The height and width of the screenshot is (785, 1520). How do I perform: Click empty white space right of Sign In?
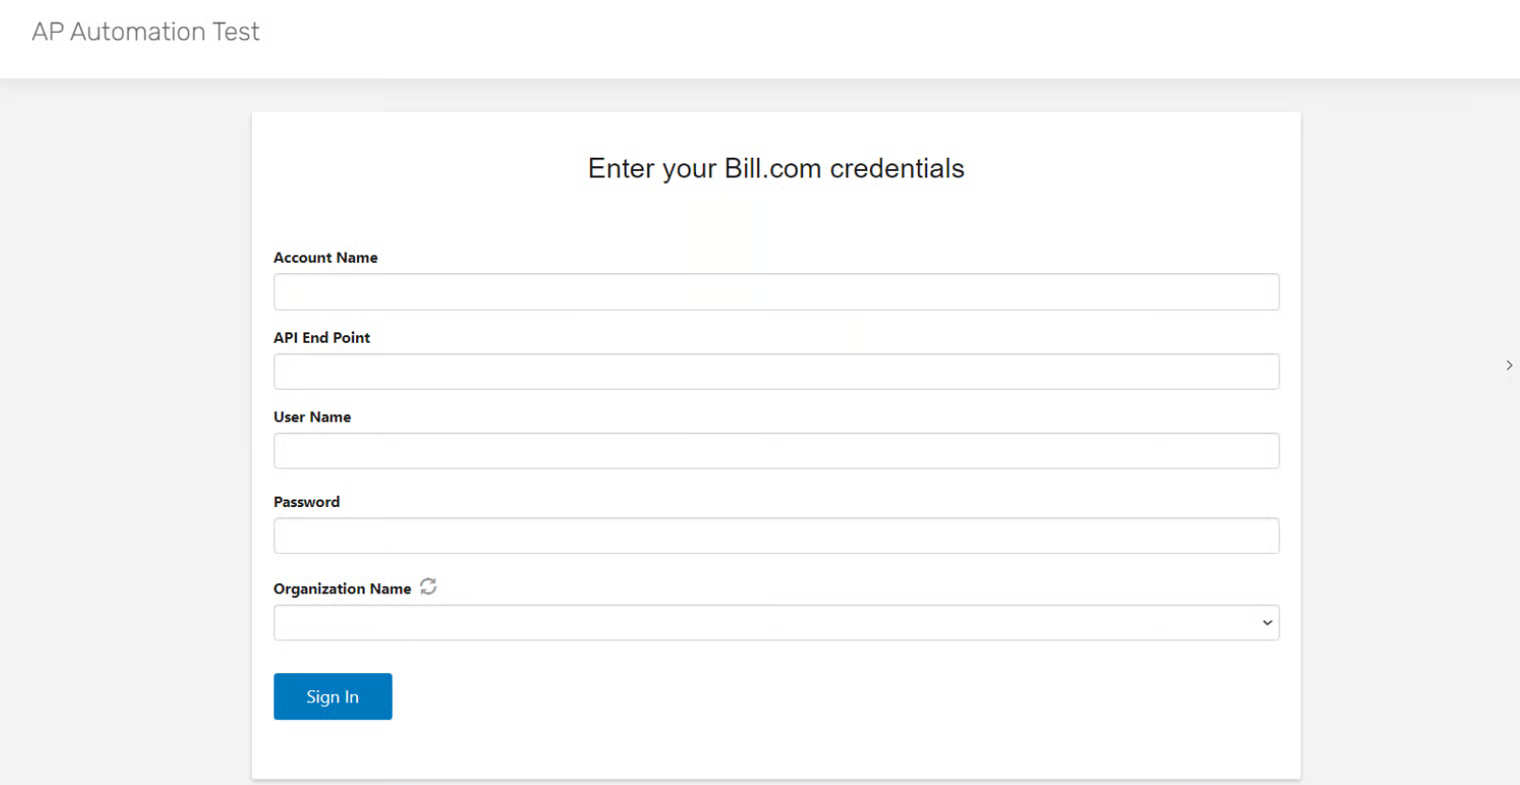coord(800,697)
